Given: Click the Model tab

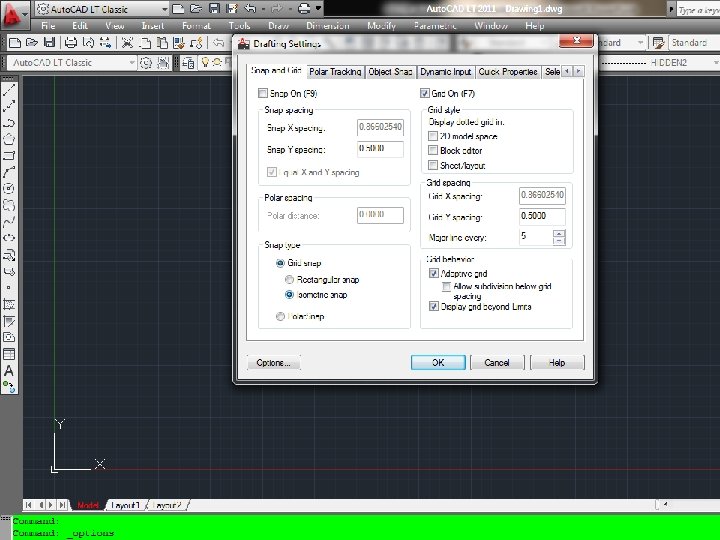Looking at the screenshot, I should click(x=88, y=505).
